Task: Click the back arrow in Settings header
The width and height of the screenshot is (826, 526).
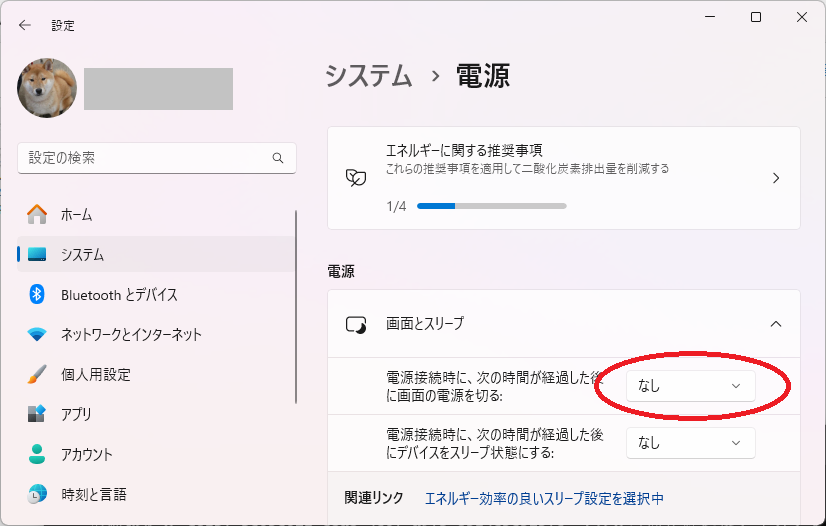Action: click(25, 25)
